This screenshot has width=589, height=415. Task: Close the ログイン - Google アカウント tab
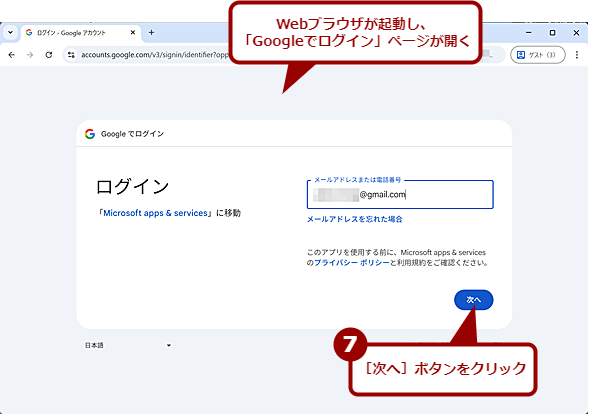coord(133,33)
